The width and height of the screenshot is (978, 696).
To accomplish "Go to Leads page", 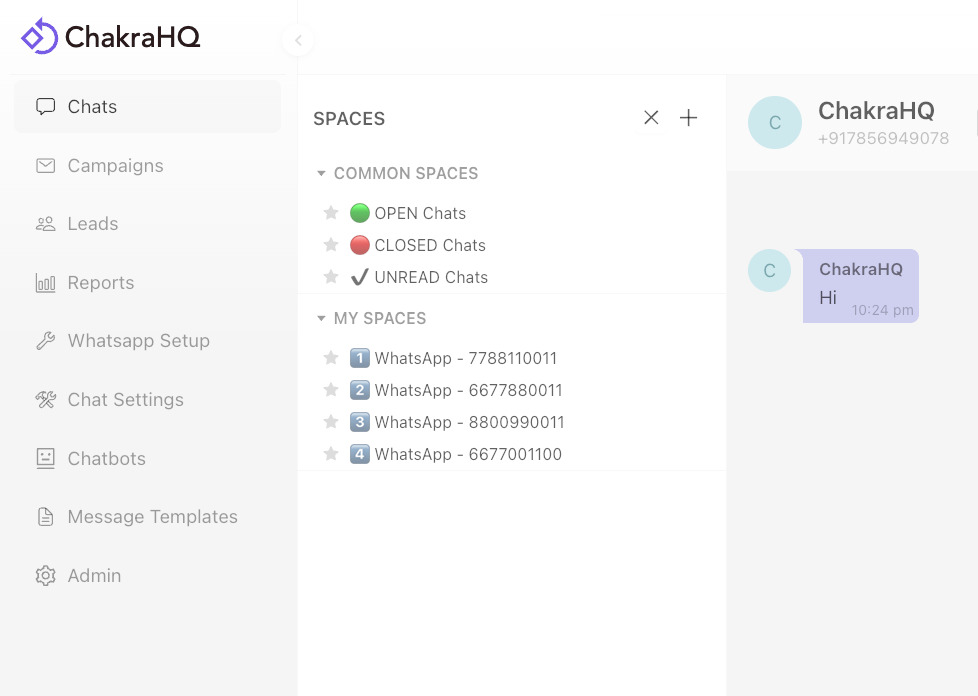I will [x=147, y=224].
